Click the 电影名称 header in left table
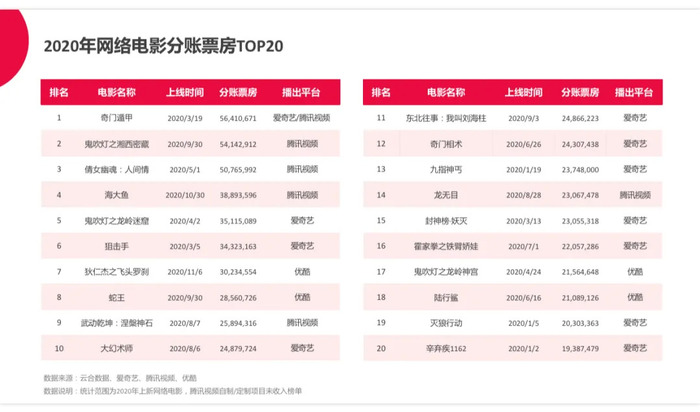 click(117, 92)
